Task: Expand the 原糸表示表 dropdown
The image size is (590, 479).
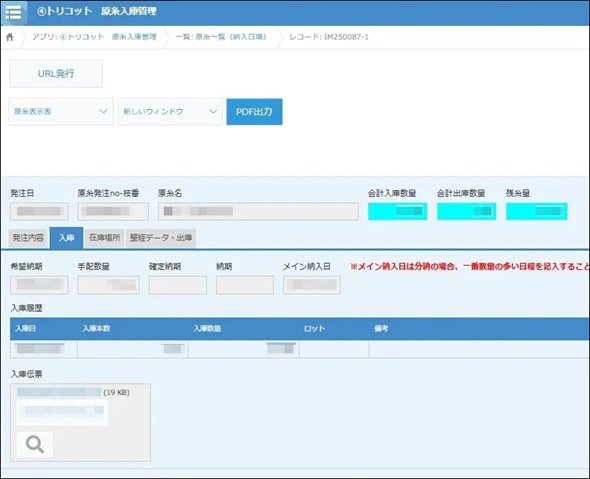Action: coord(61,112)
